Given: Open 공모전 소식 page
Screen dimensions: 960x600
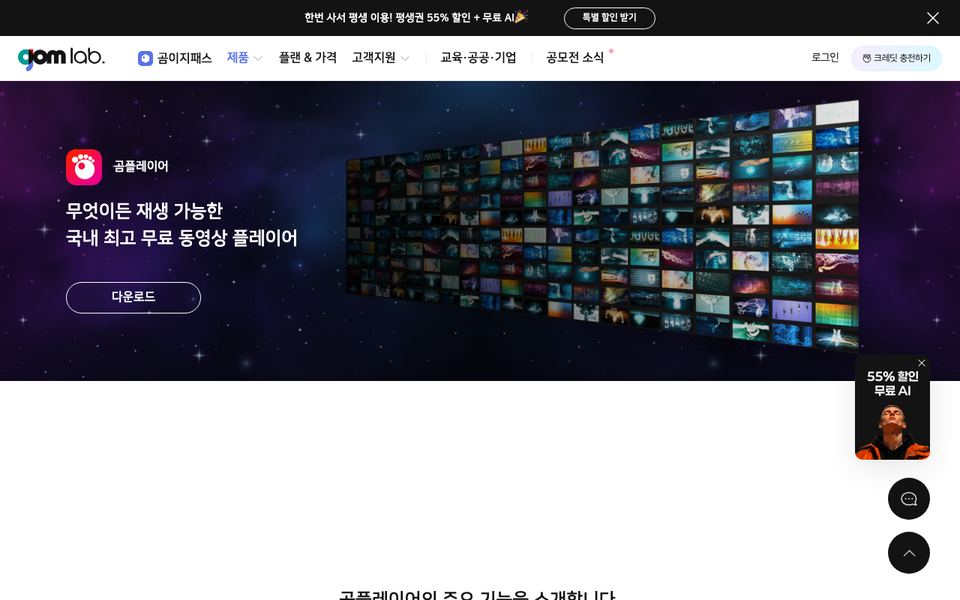Looking at the screenshot, I should point(575,58).
